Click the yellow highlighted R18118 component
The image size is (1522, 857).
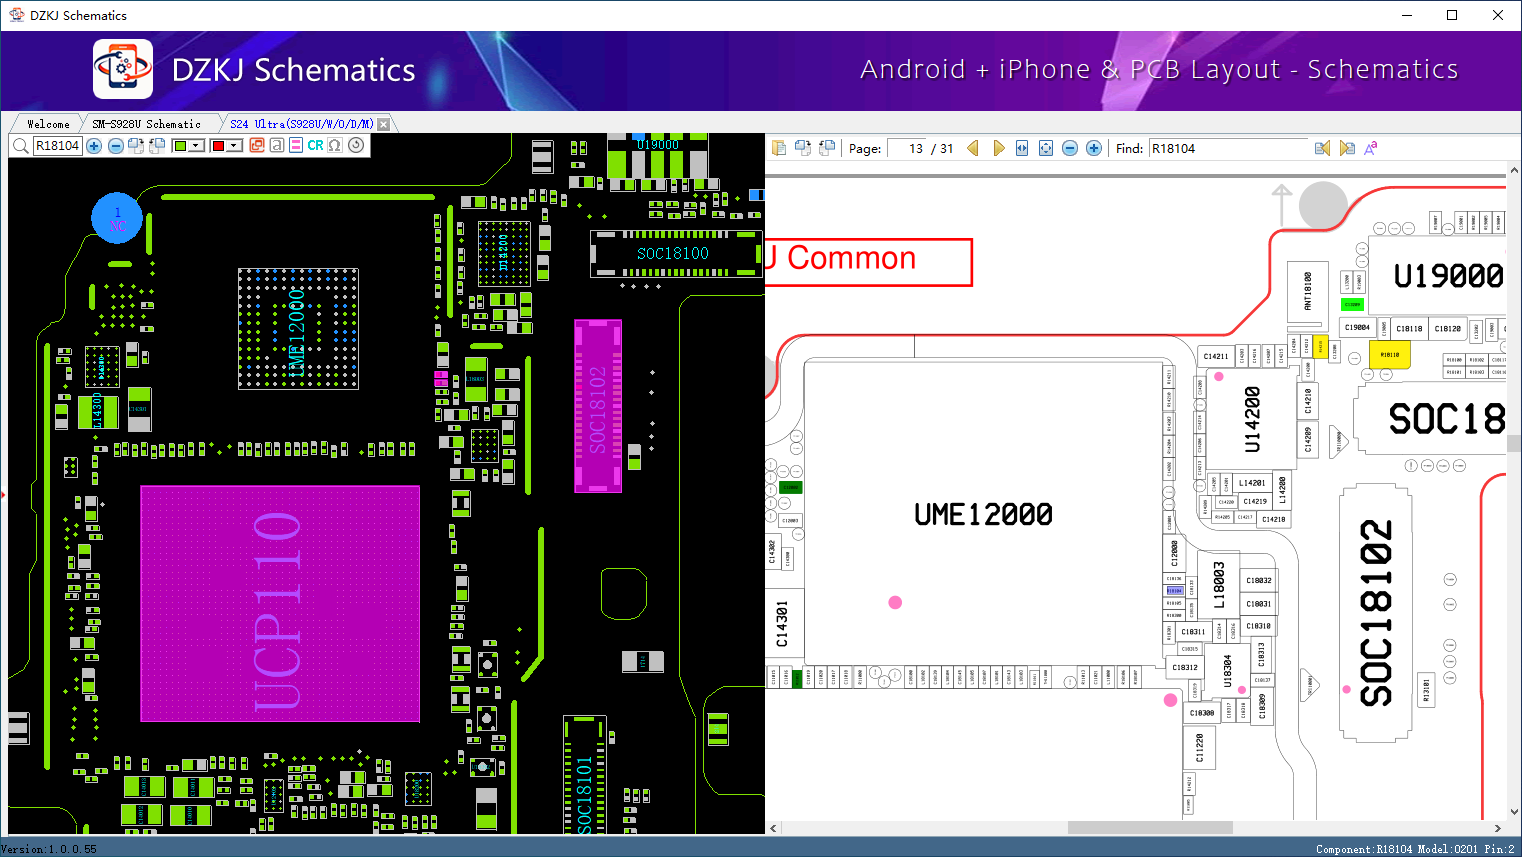[x=1390, y=354]
